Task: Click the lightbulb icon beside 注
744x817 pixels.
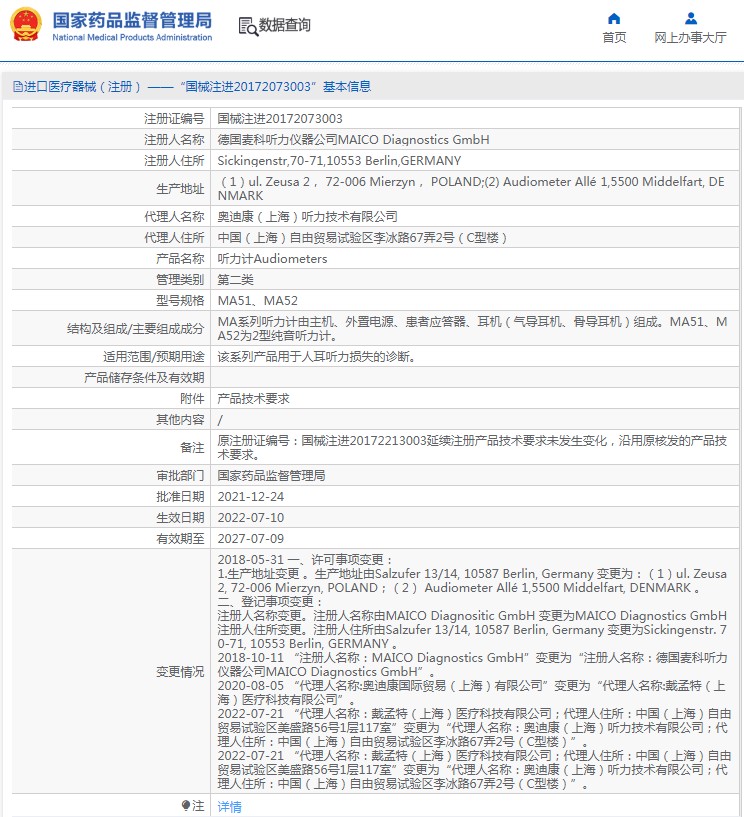Action: [x=186, y=806]
